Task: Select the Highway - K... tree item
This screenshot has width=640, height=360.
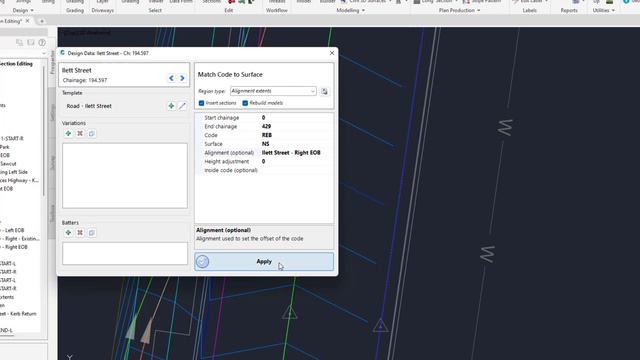Action: click(20, 180)
